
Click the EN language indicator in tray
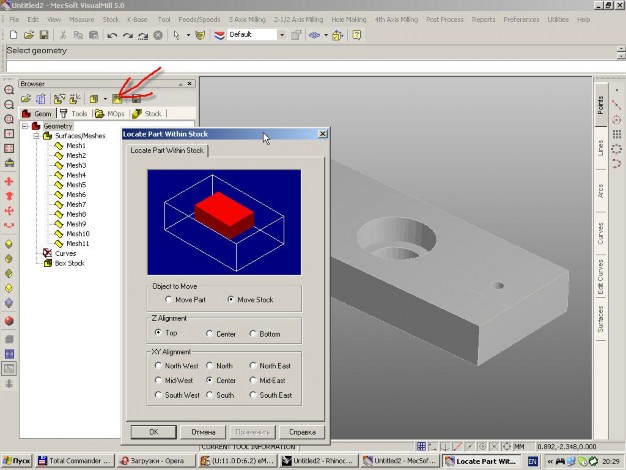click(x=533, y=461)
